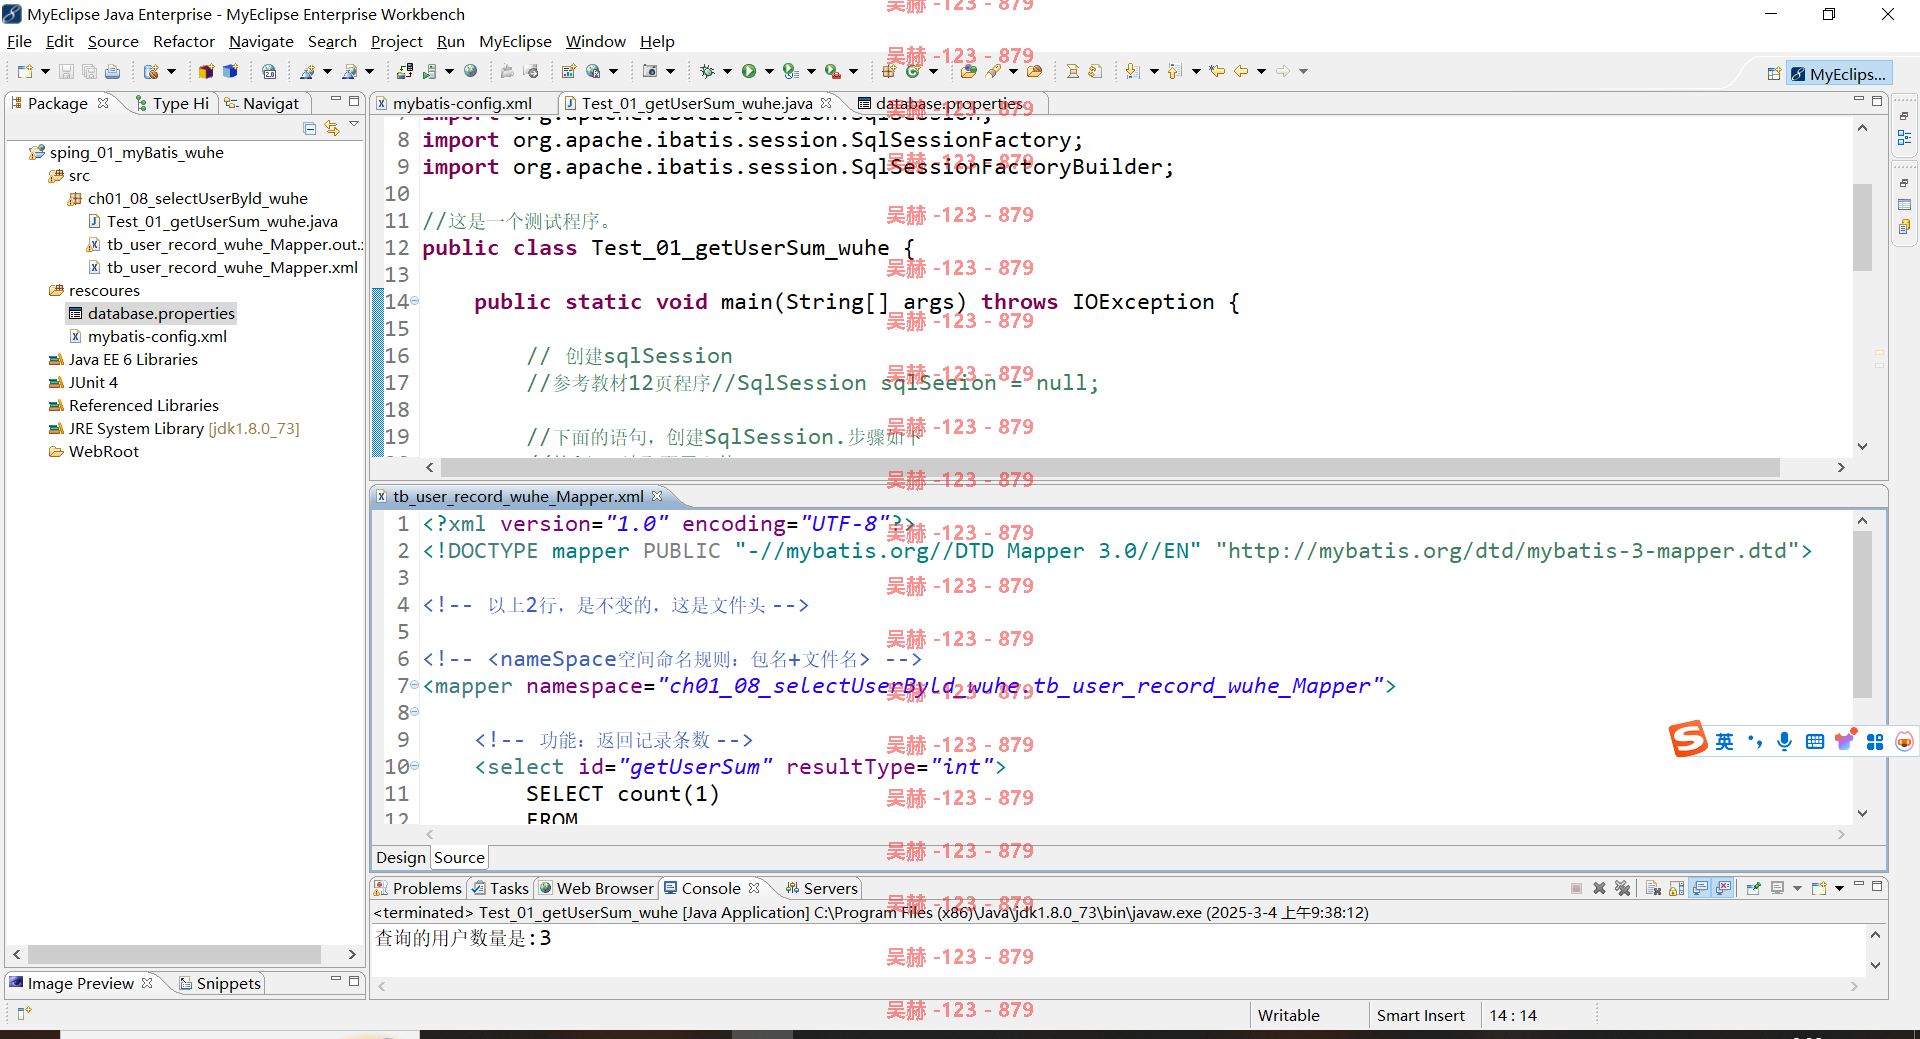Toggle fold marker at Java line 14

414,301
